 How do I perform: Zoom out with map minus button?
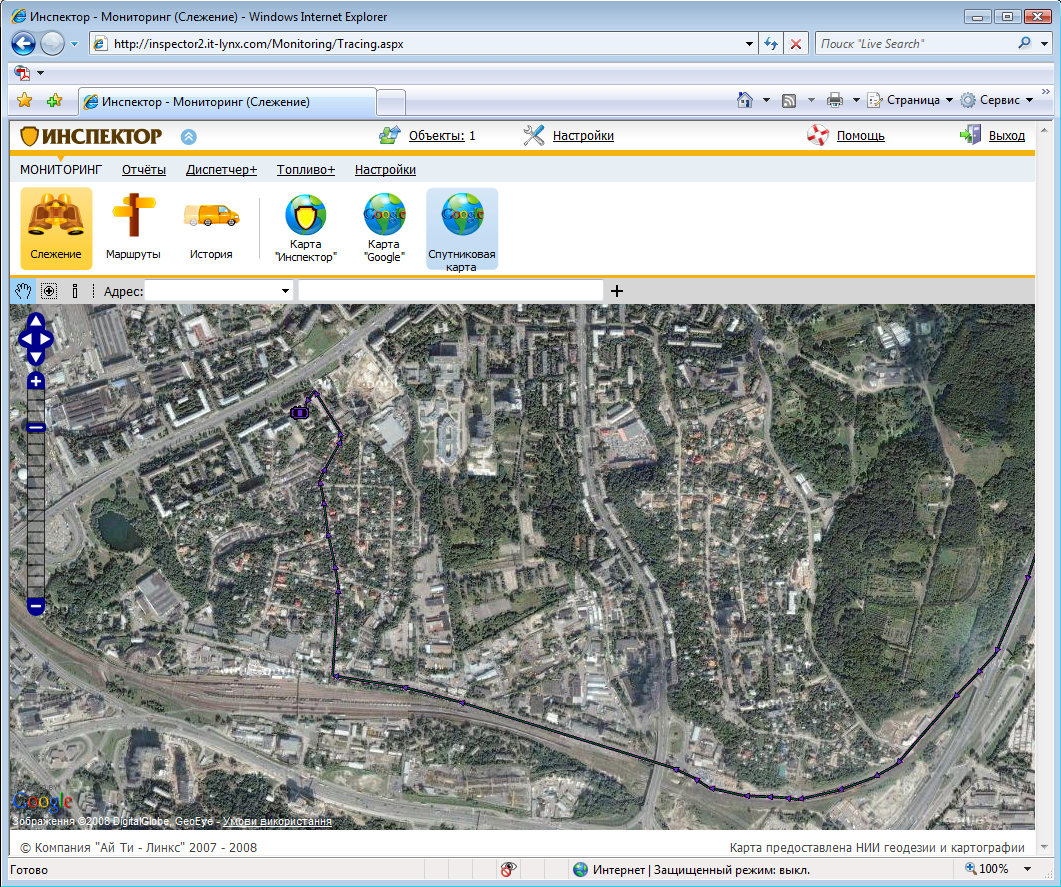pos(36,606)
